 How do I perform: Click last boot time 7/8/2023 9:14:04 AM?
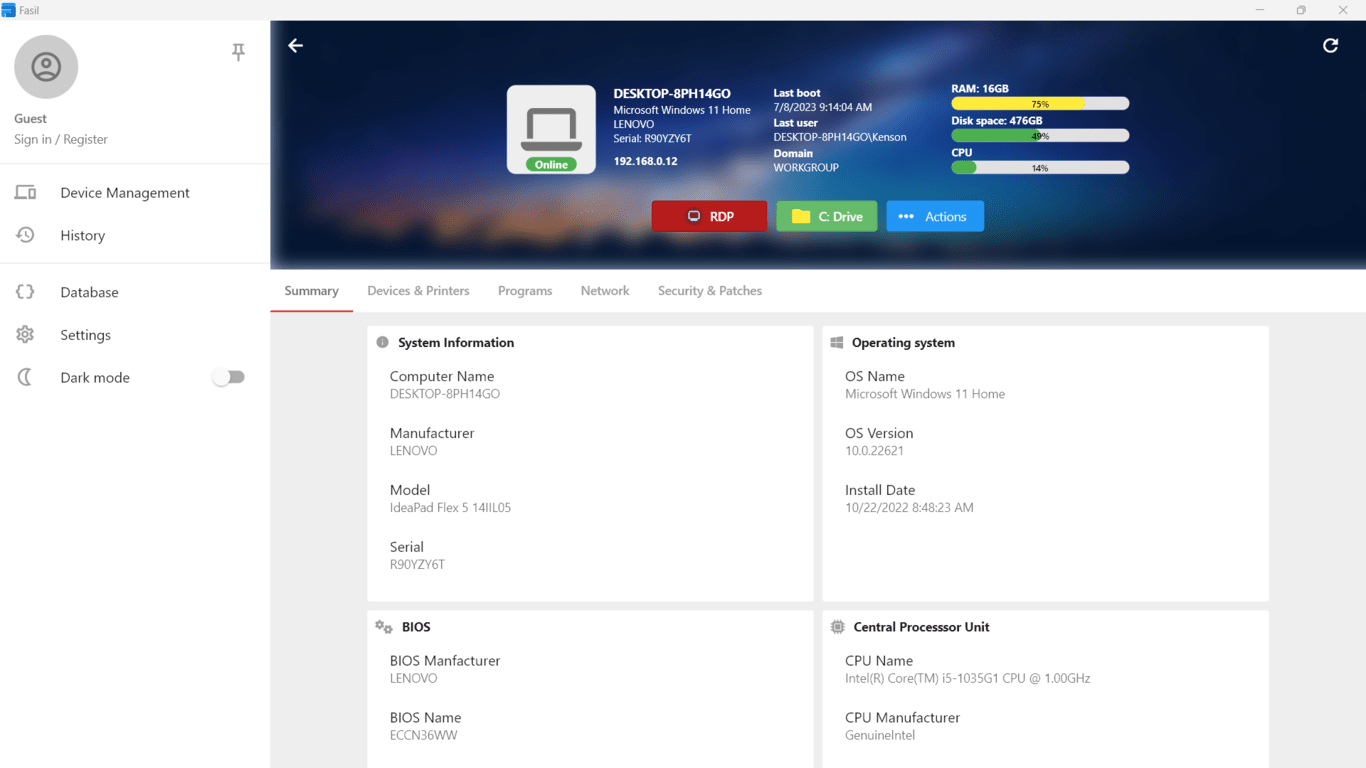point(822,107)
